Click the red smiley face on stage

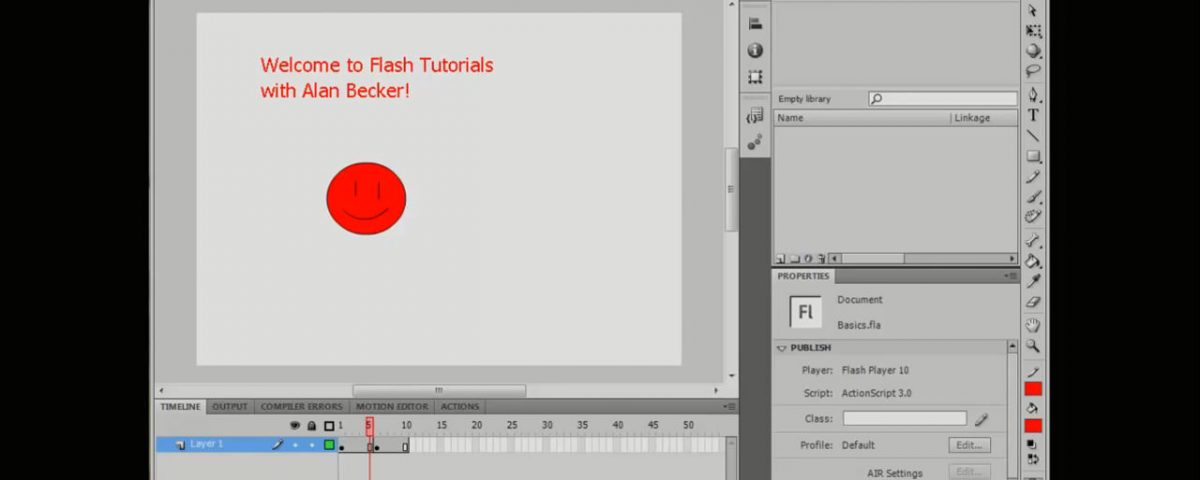[x=366, y=198]
